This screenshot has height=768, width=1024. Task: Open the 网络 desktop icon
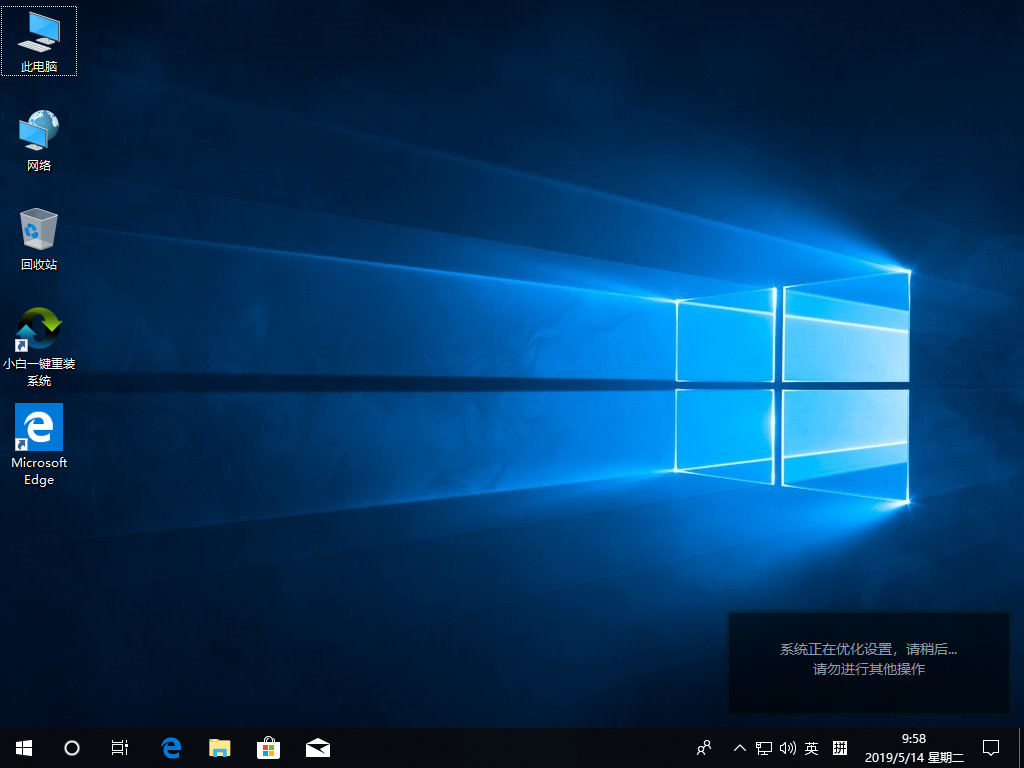38,135
